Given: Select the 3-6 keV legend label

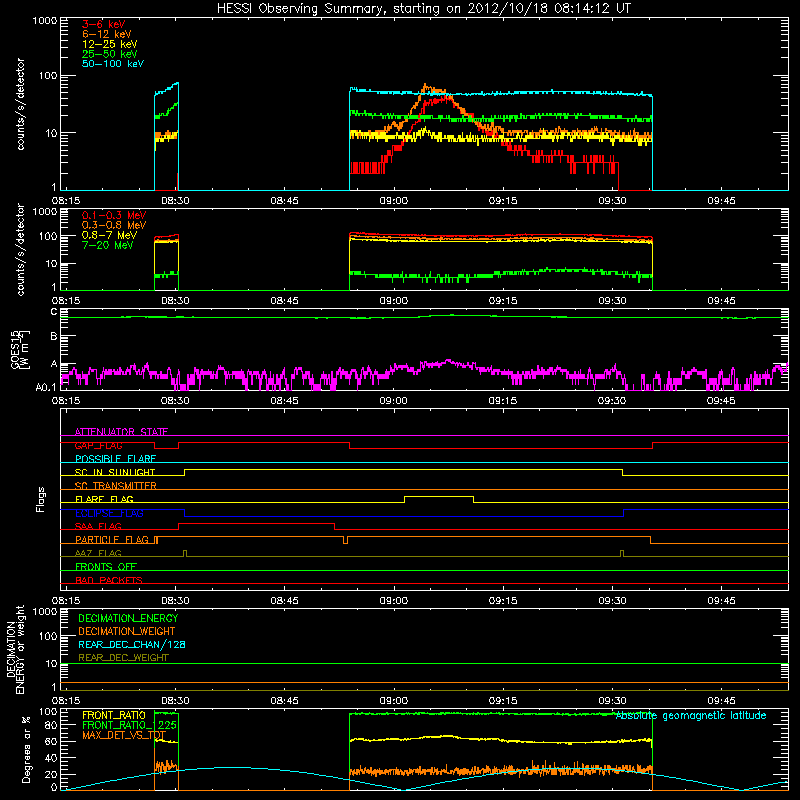Looking at the screenshot, I should click(x=103, y=24).
